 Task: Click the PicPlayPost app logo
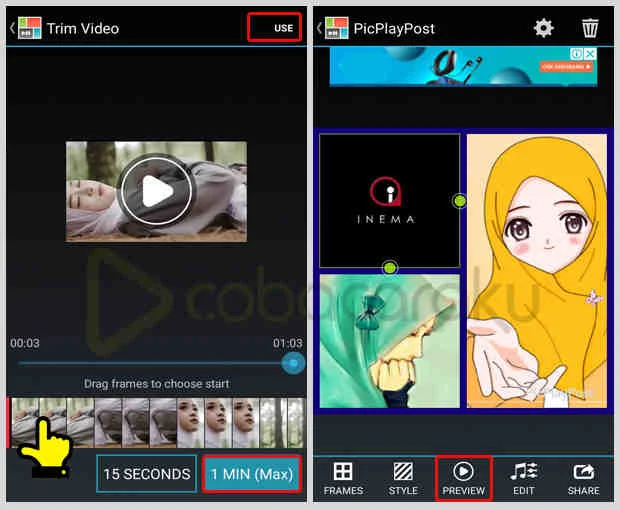pos(336,28)
